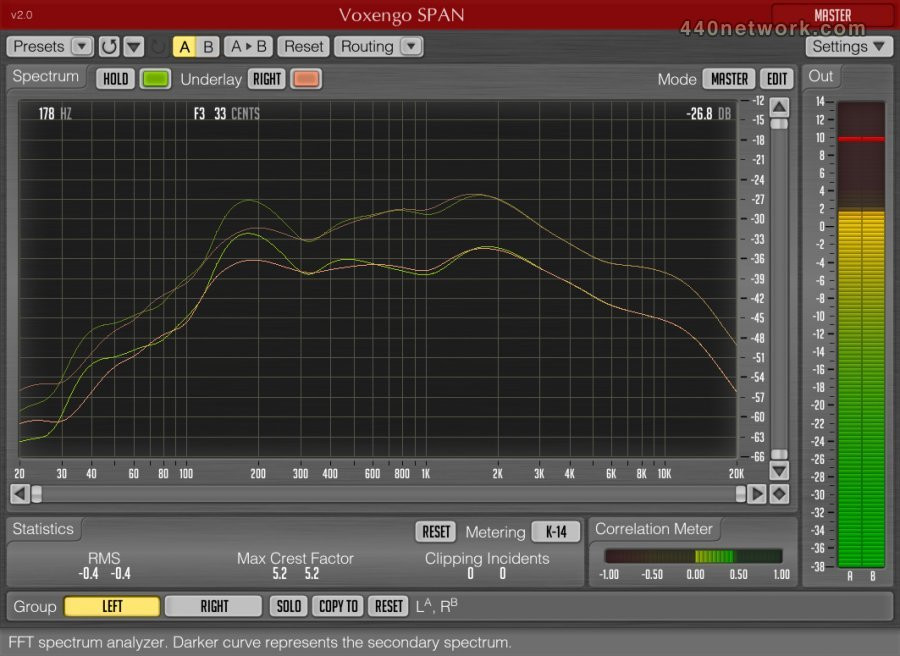Click the F3 33 CENTS note readout
Screen dimensions: 900x656
(x=226, y=114)
